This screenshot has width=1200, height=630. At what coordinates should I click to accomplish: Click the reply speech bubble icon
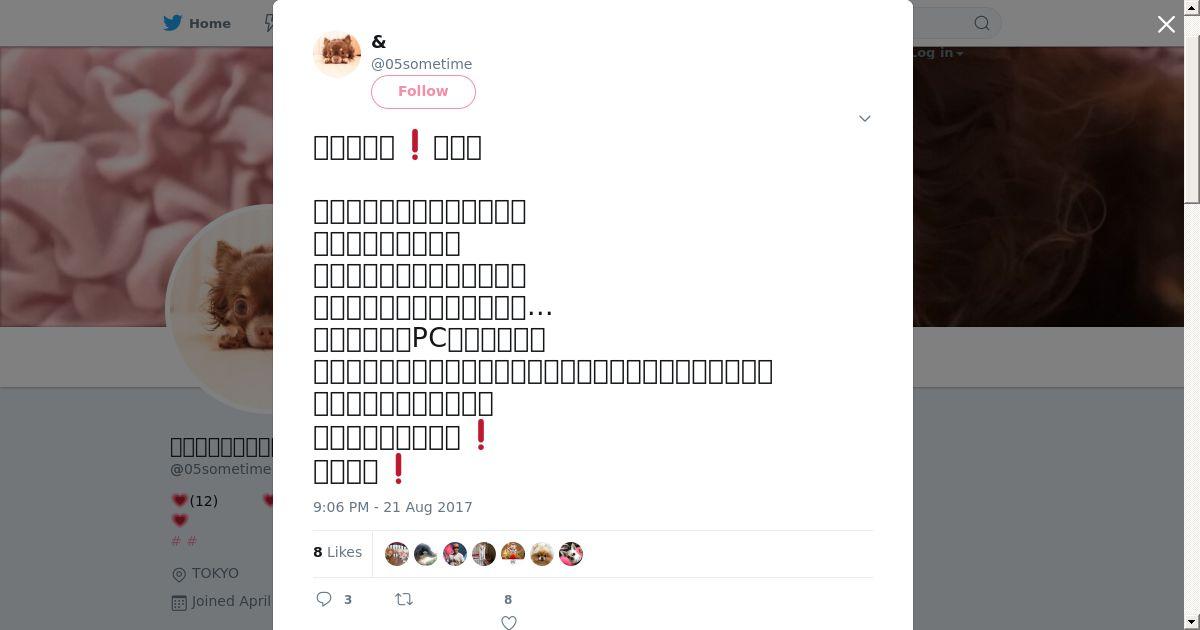[x=324, y=599]
